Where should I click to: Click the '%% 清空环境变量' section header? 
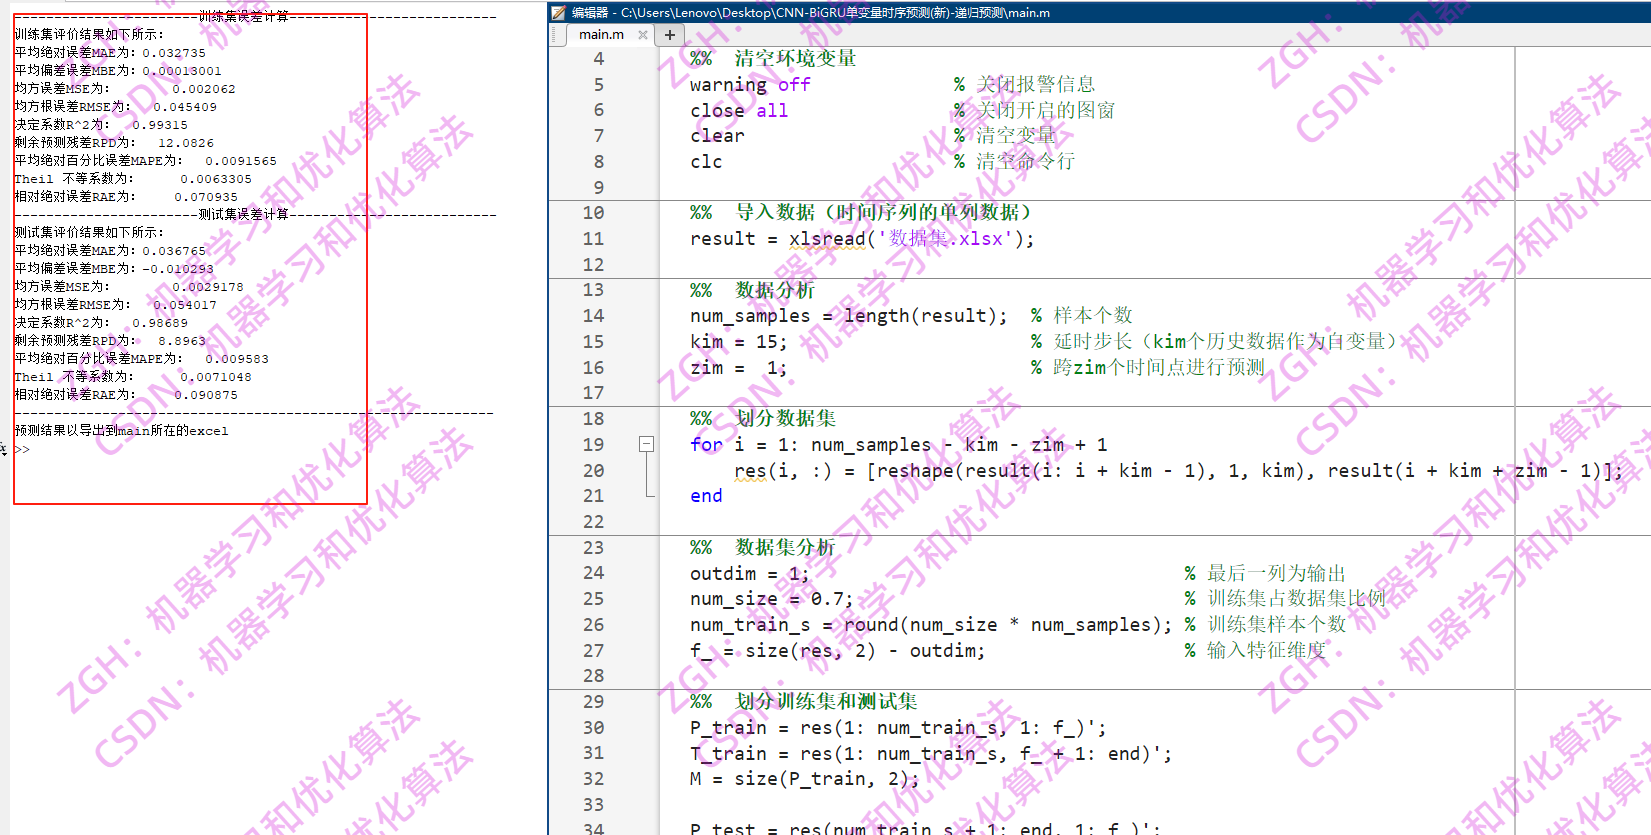click(x=773, y=59)
